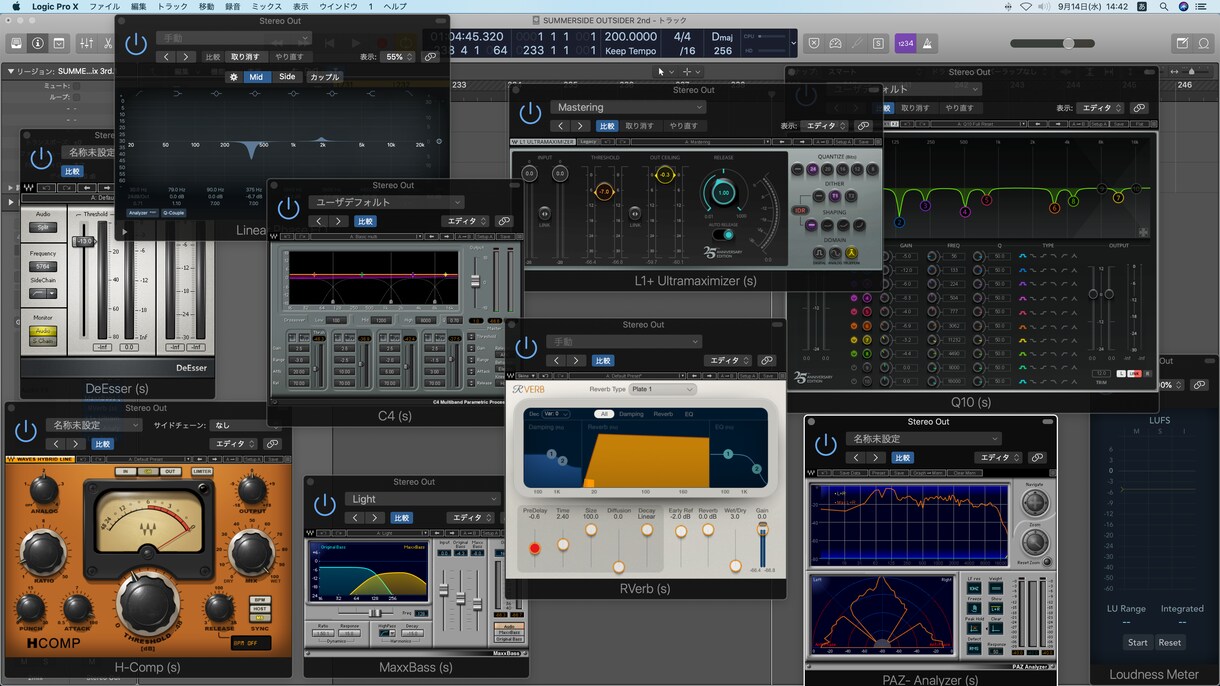Open Mastering preset dropdown in L1+ Ultramaximizer

pos(628,107)
